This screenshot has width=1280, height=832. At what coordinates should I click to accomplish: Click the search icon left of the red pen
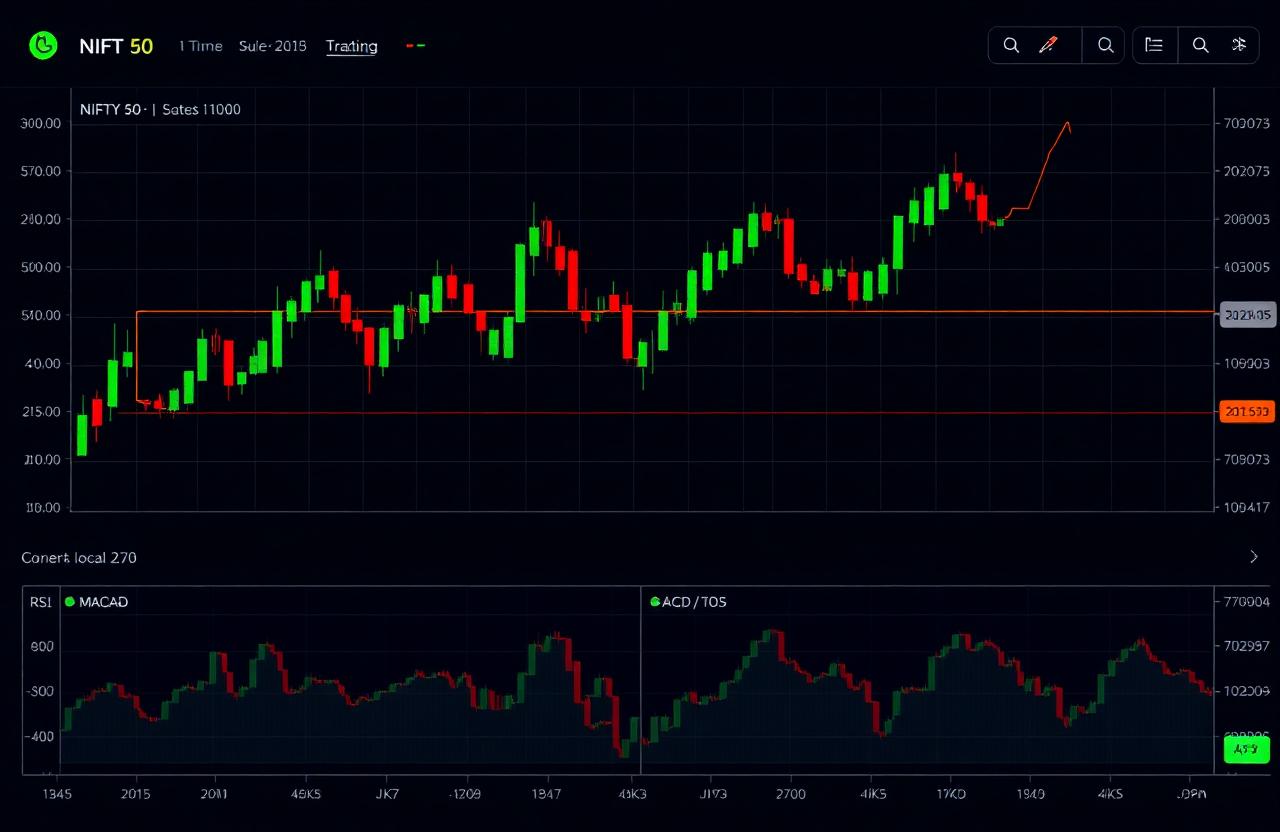point(1011,45)
